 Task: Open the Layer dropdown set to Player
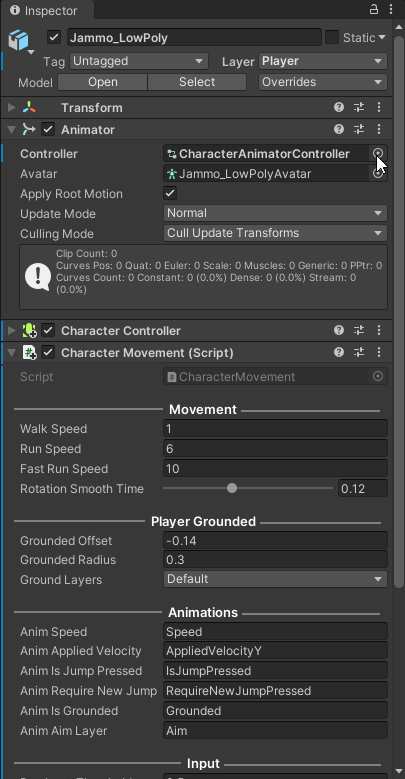[x=323, y=61]
